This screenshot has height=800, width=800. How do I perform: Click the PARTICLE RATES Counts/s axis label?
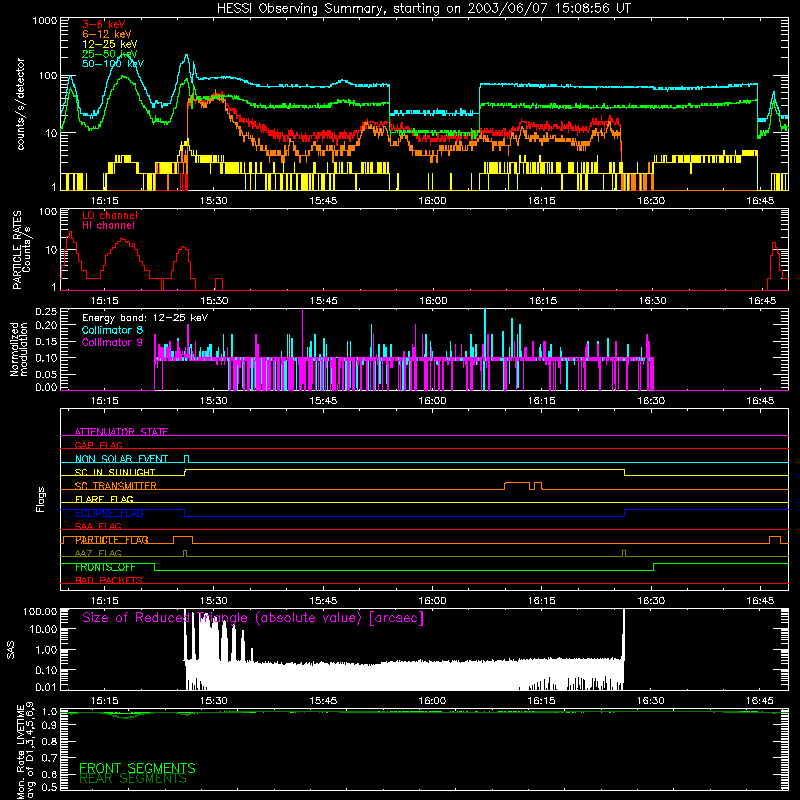click(x=21, y=249)
